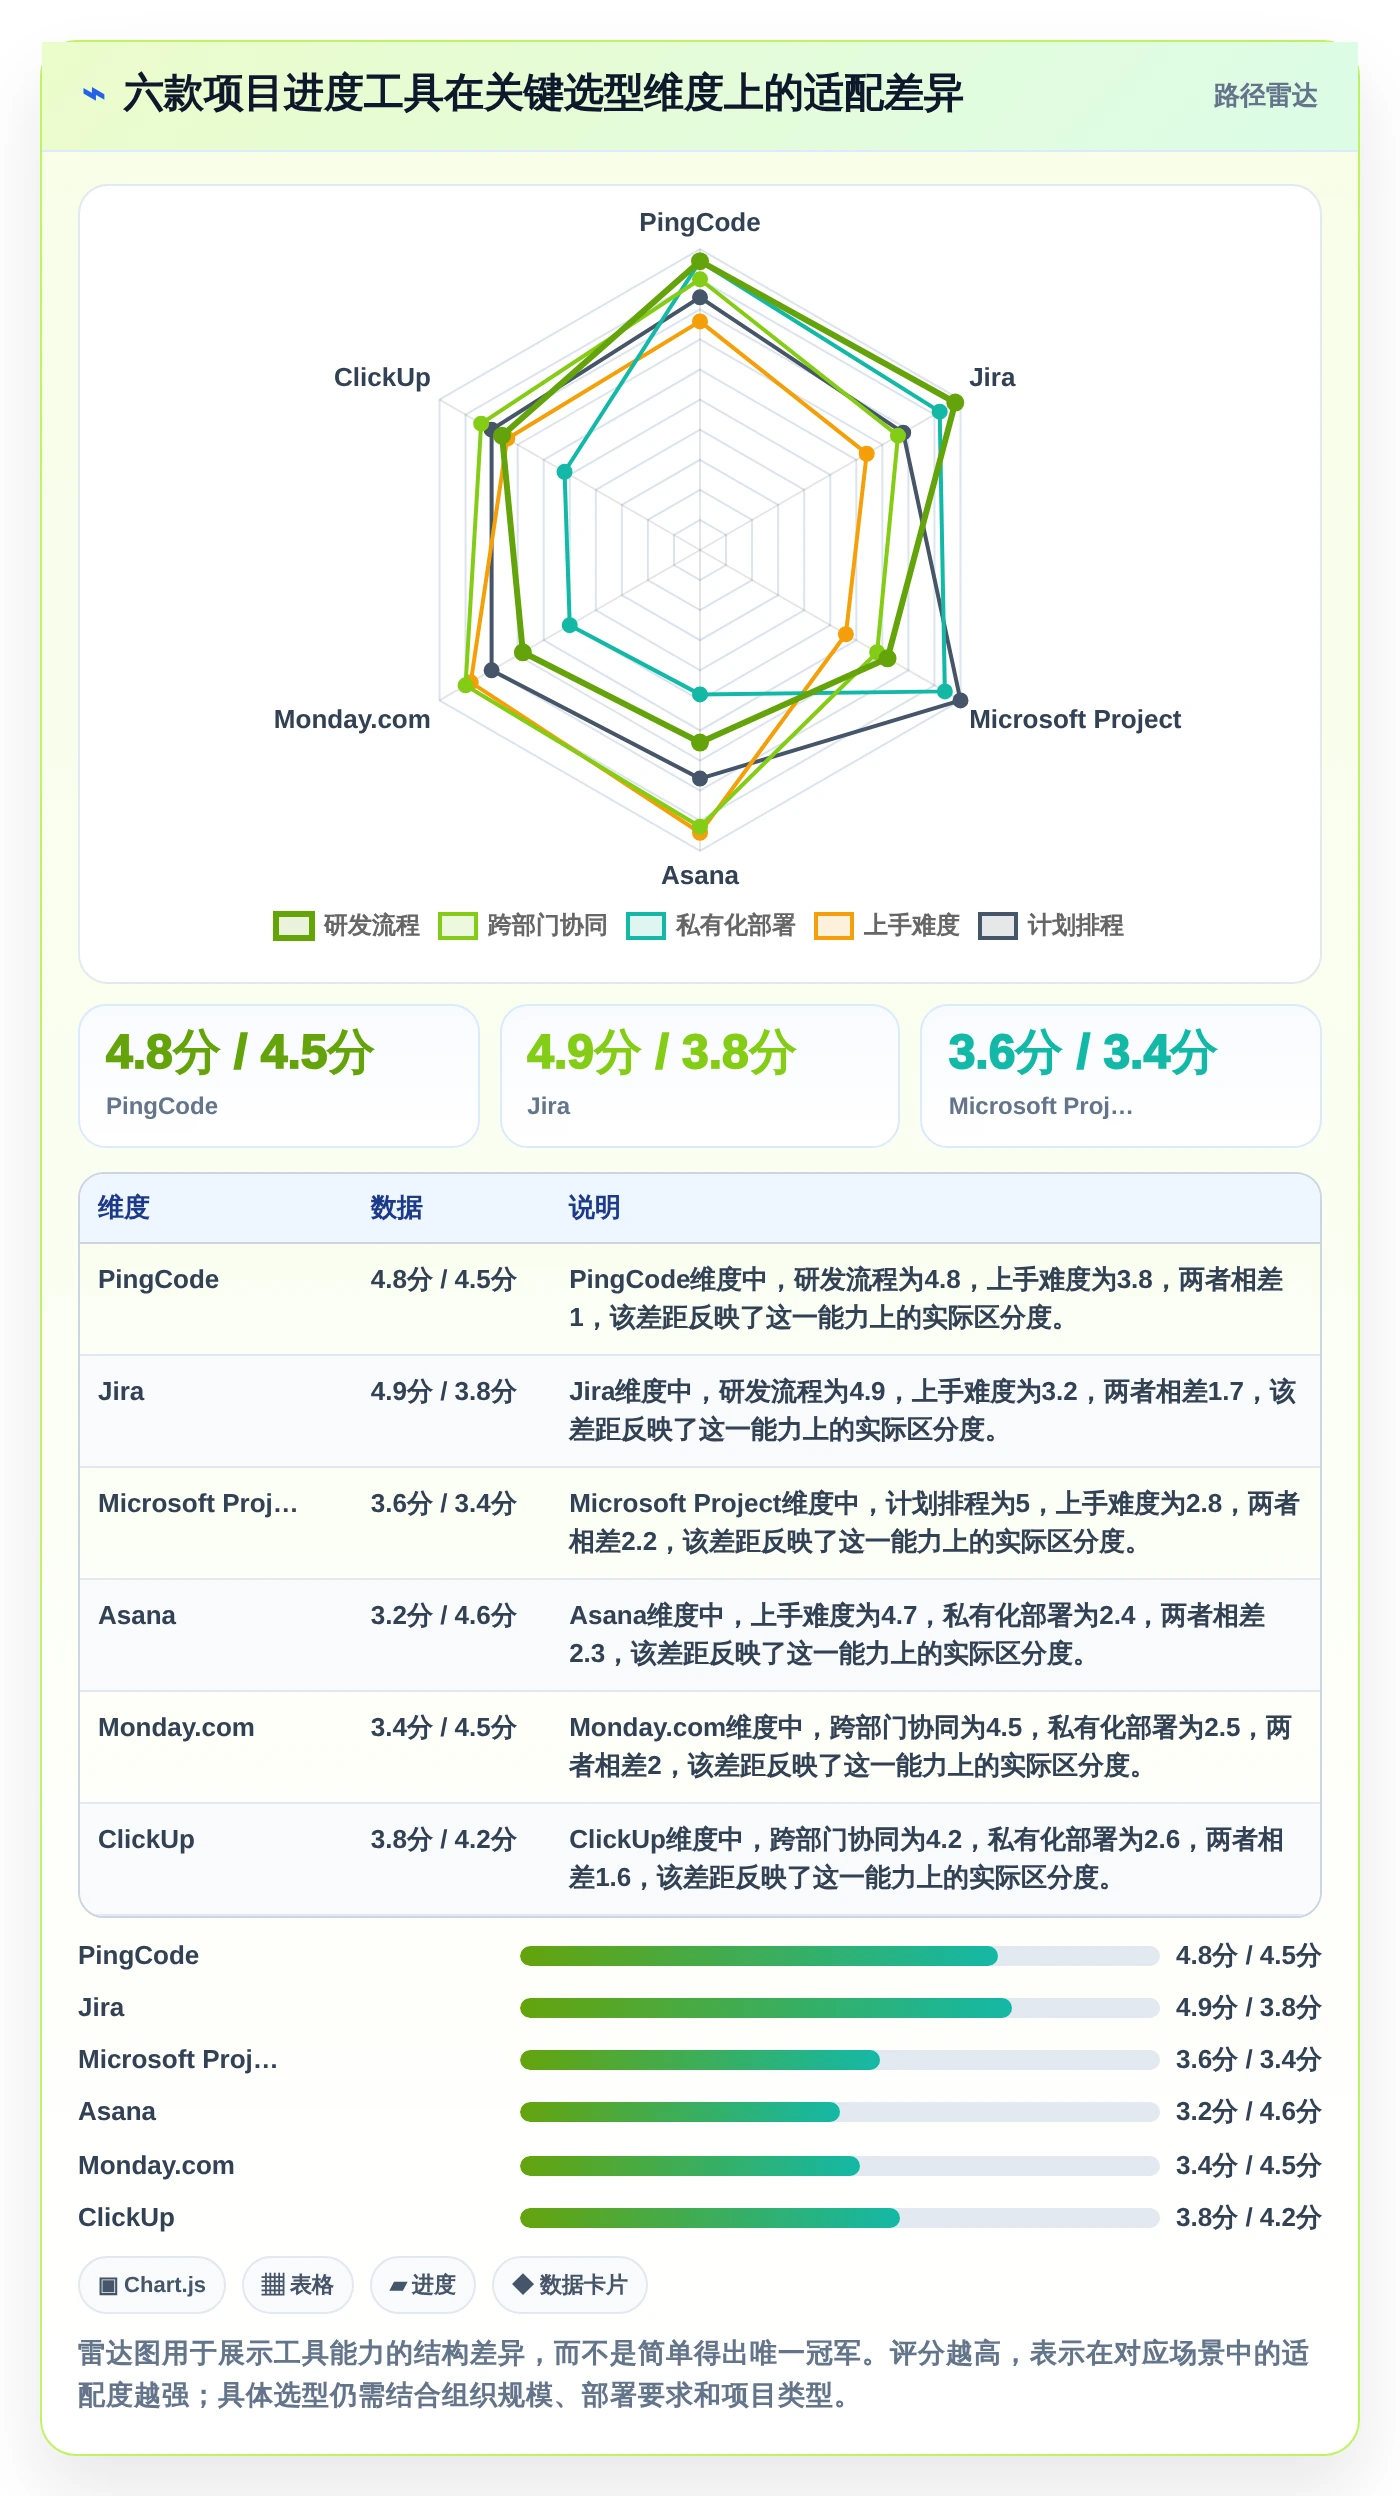The height and width of the screenshot is (2496, 1400).
Task: Click the 计划排程 legend label
Action: [x=1076, y=926]
